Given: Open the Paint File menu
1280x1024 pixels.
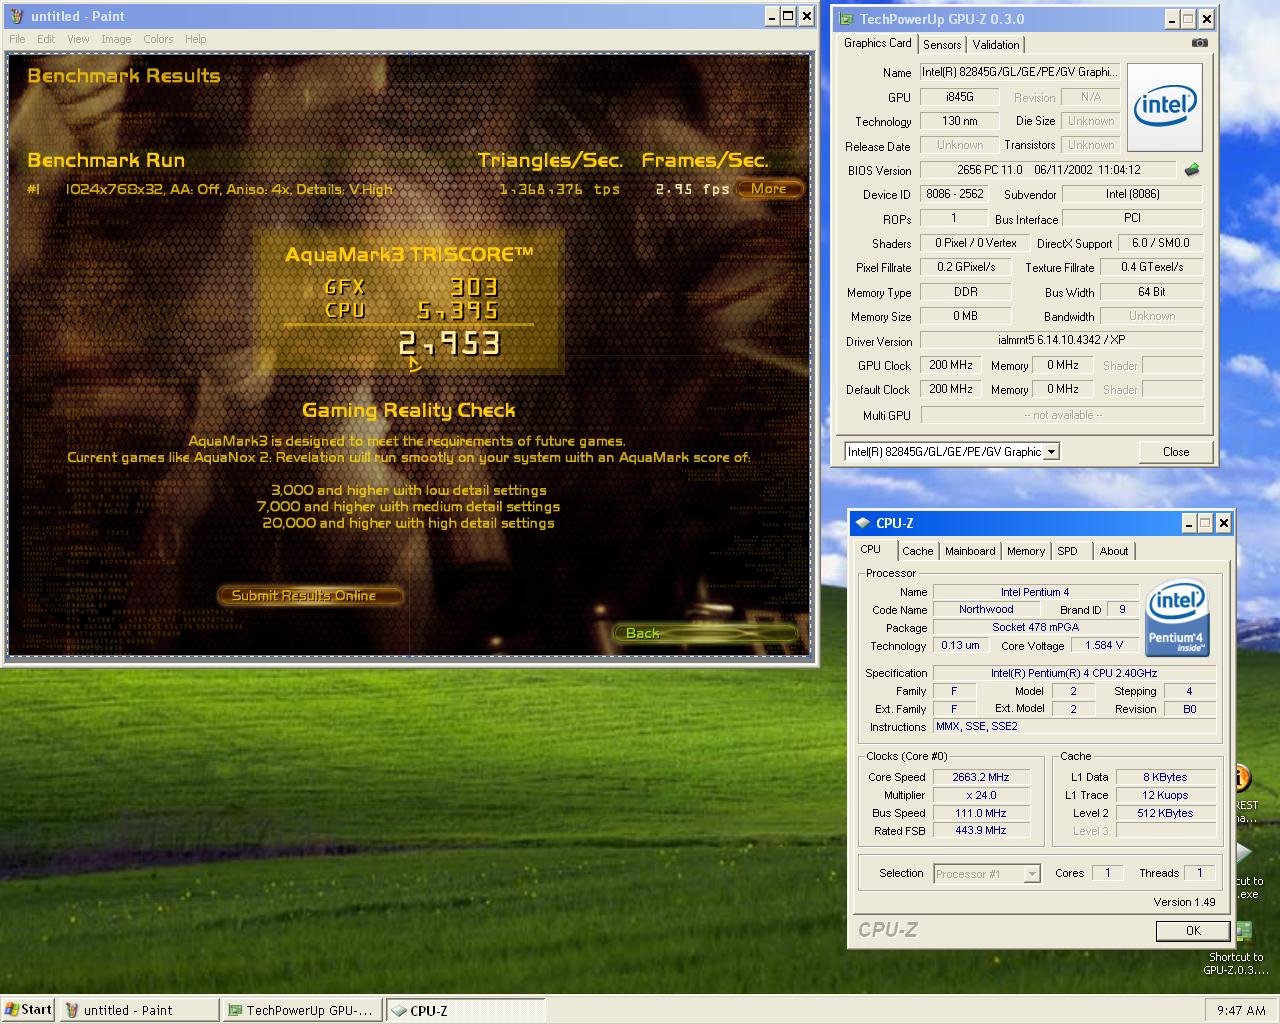Looking at the screenshot, I should [17, 39].
